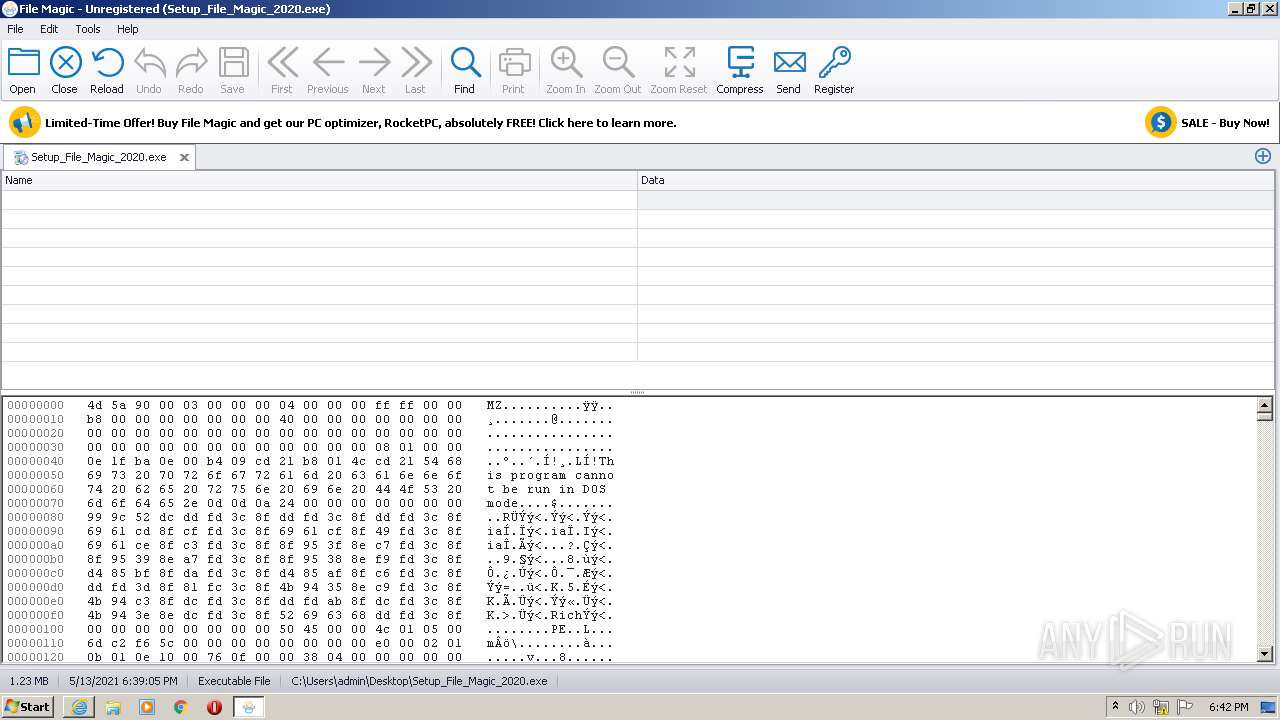Open the Edit menu
1280x720 pixels.
(49, 29)
